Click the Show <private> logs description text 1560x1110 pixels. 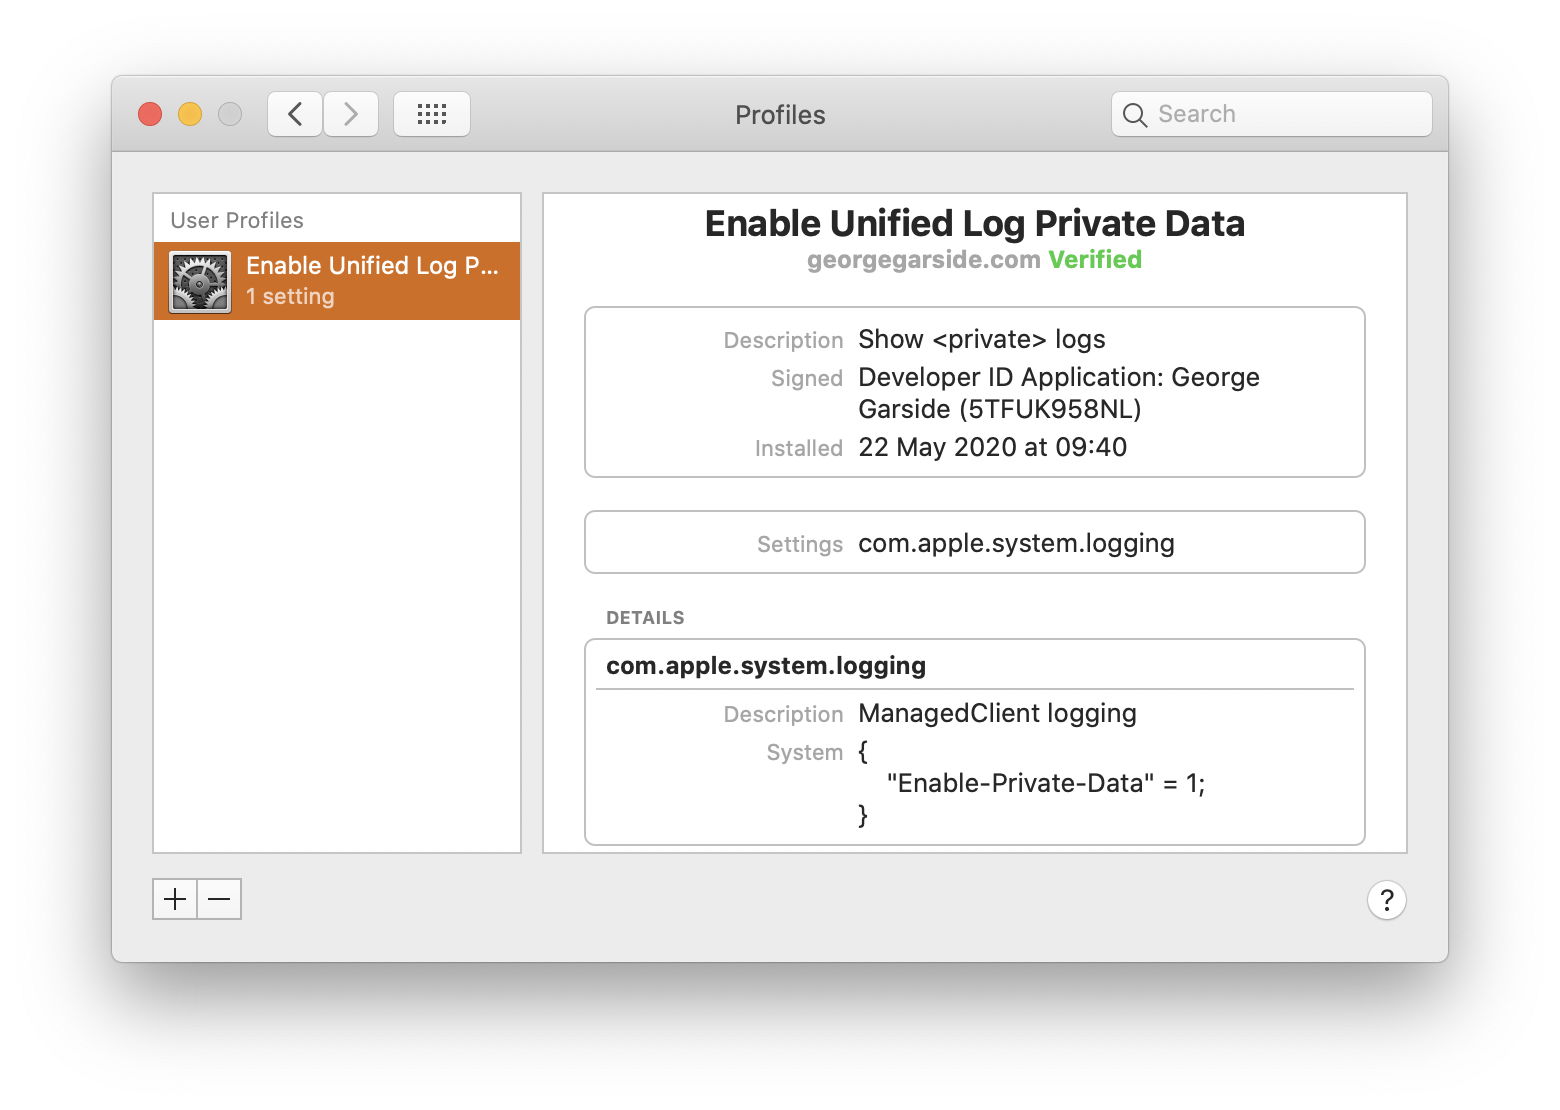(x=981, y=339)
